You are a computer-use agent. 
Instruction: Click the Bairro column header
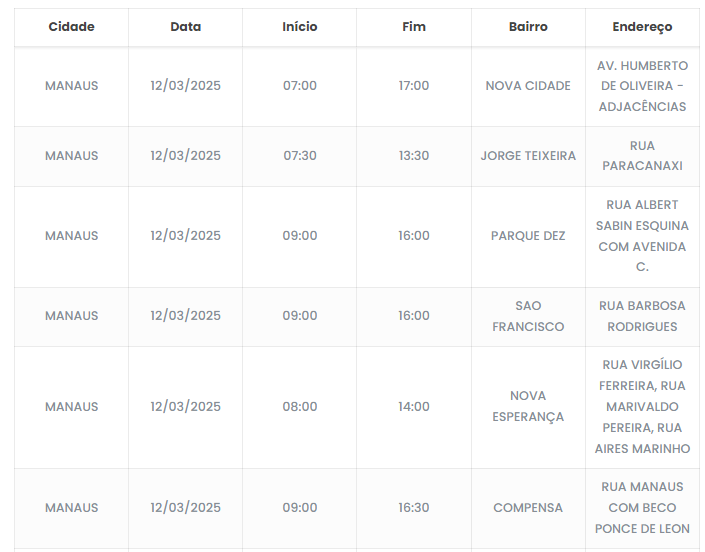tap(528, 27)
